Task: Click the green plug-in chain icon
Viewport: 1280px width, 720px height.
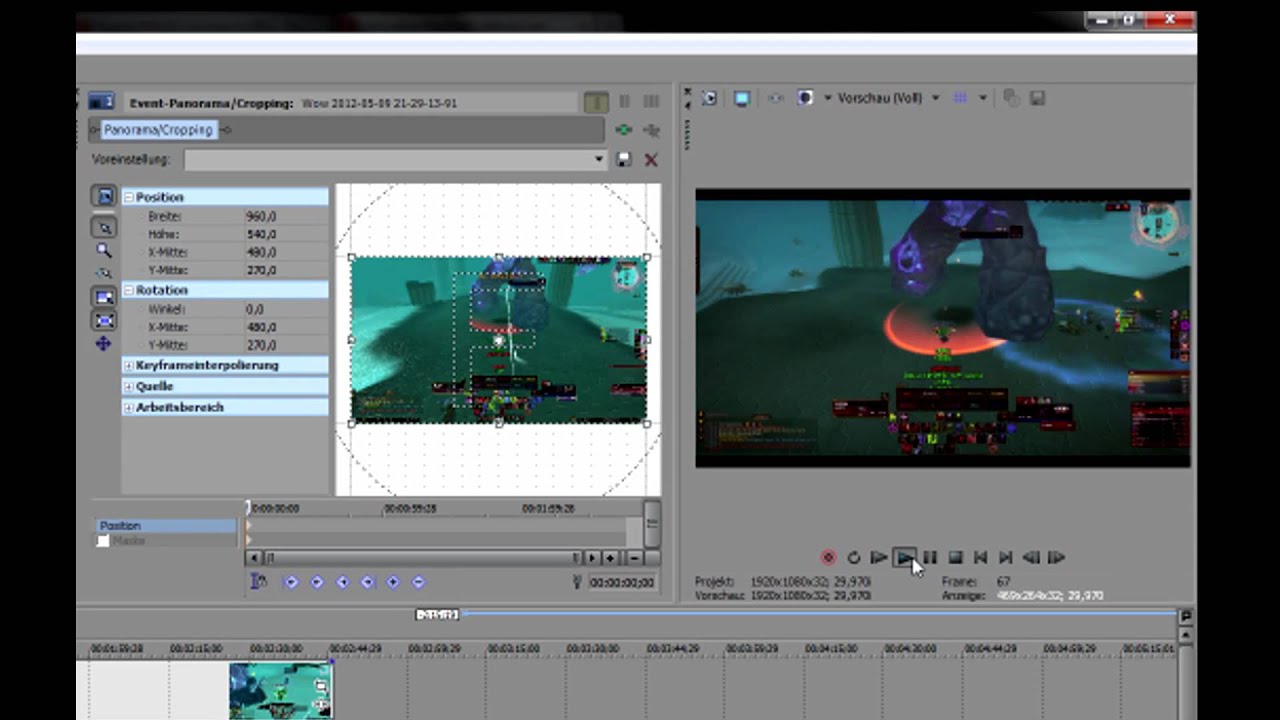Action: coord(624,130)
